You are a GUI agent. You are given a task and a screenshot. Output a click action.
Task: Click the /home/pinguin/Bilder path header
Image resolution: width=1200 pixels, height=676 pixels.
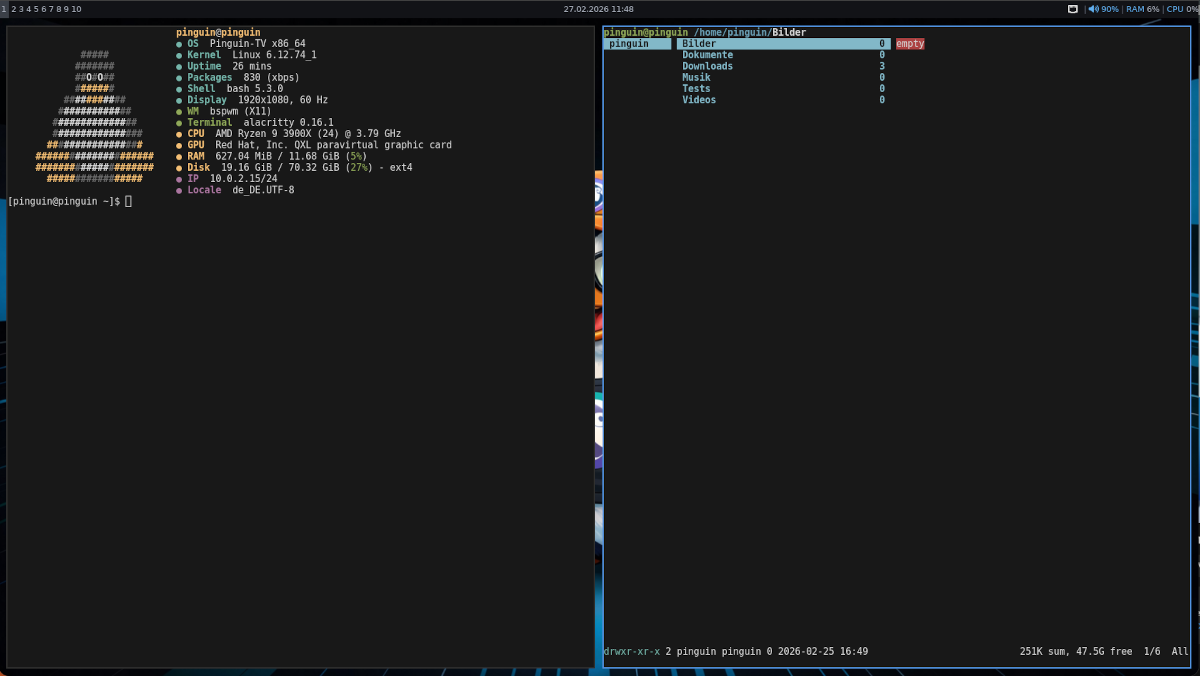pyautogui.click(x=750, y=32)
